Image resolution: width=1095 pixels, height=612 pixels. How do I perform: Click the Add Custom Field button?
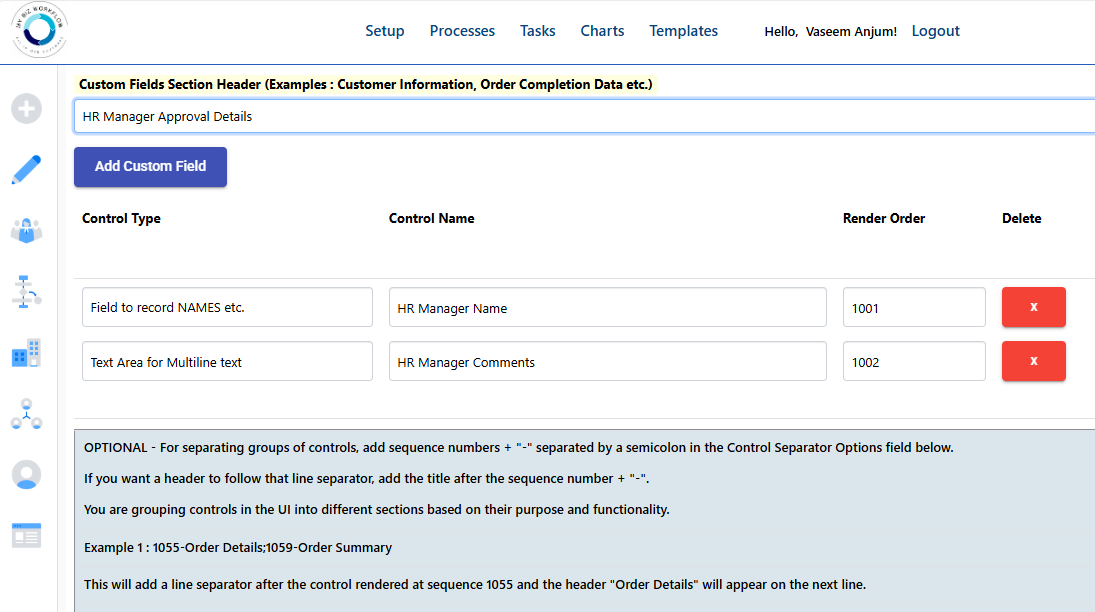150,167
